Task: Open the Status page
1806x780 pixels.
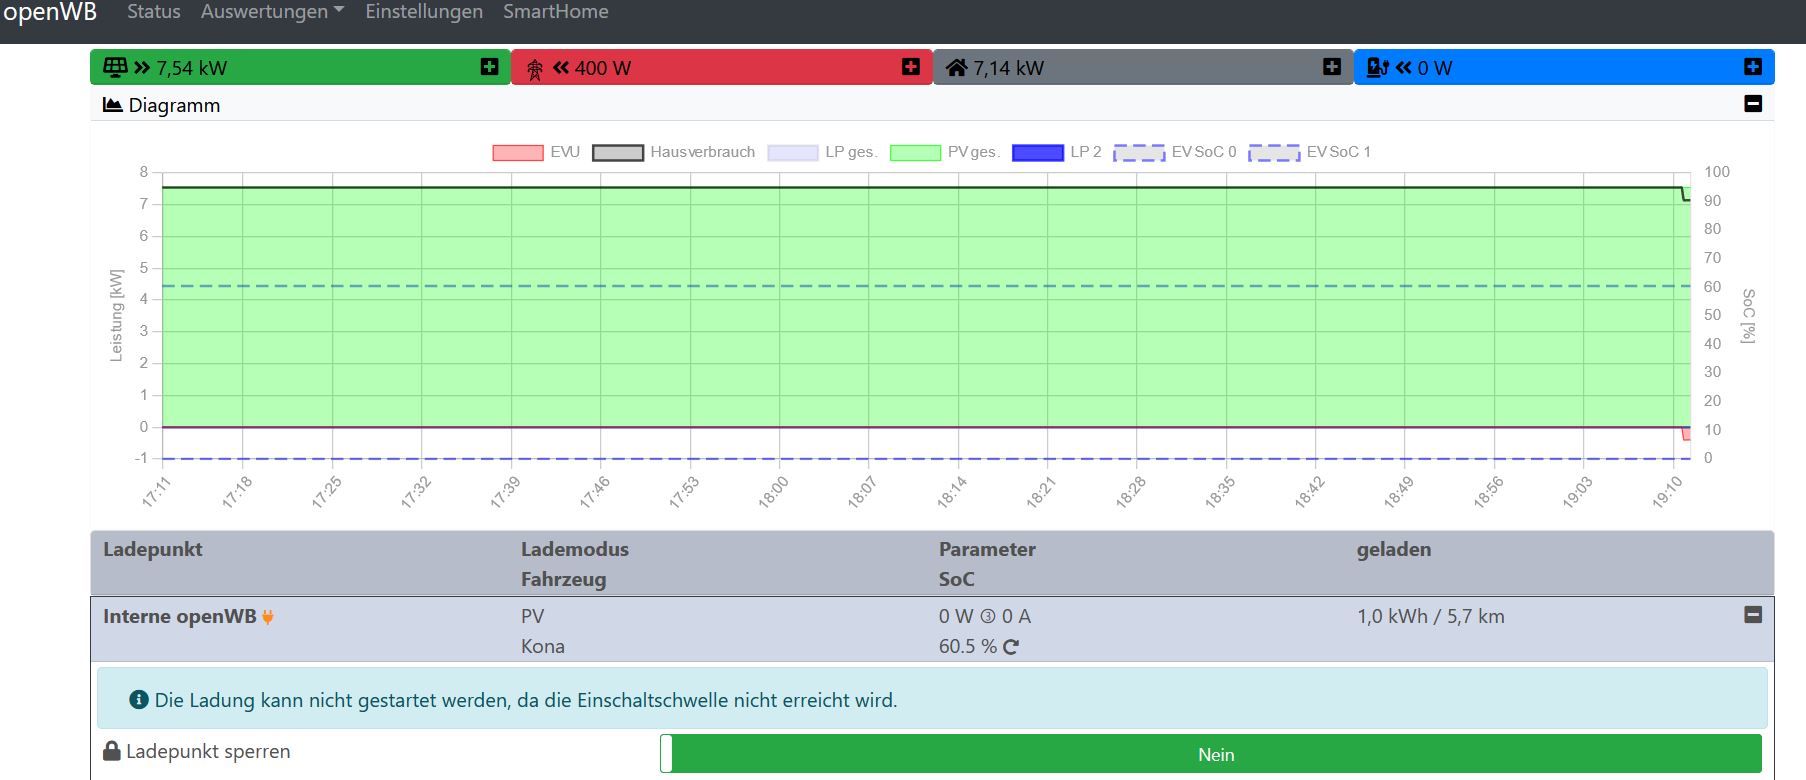Action: pos(154,12)
